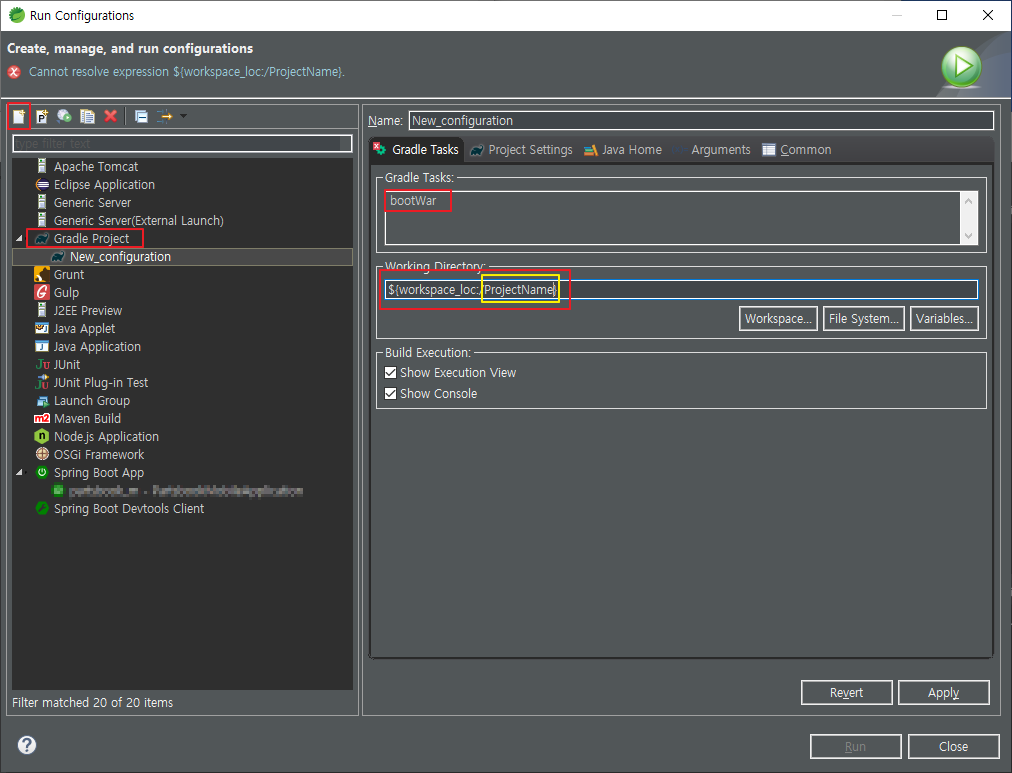Select Eclipse Application in the tree

pyautogui.click(x=104, y=185)
